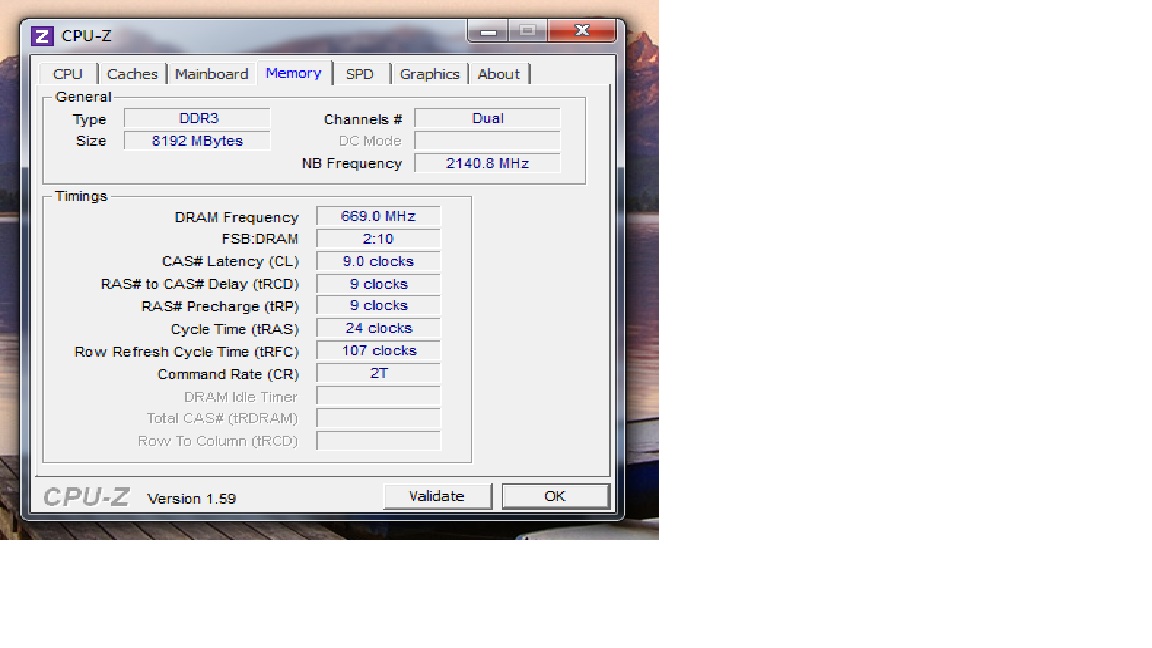Select the Mainboard tab
1152x648 pixels.
pyautogui.click(x=212, y=74)
